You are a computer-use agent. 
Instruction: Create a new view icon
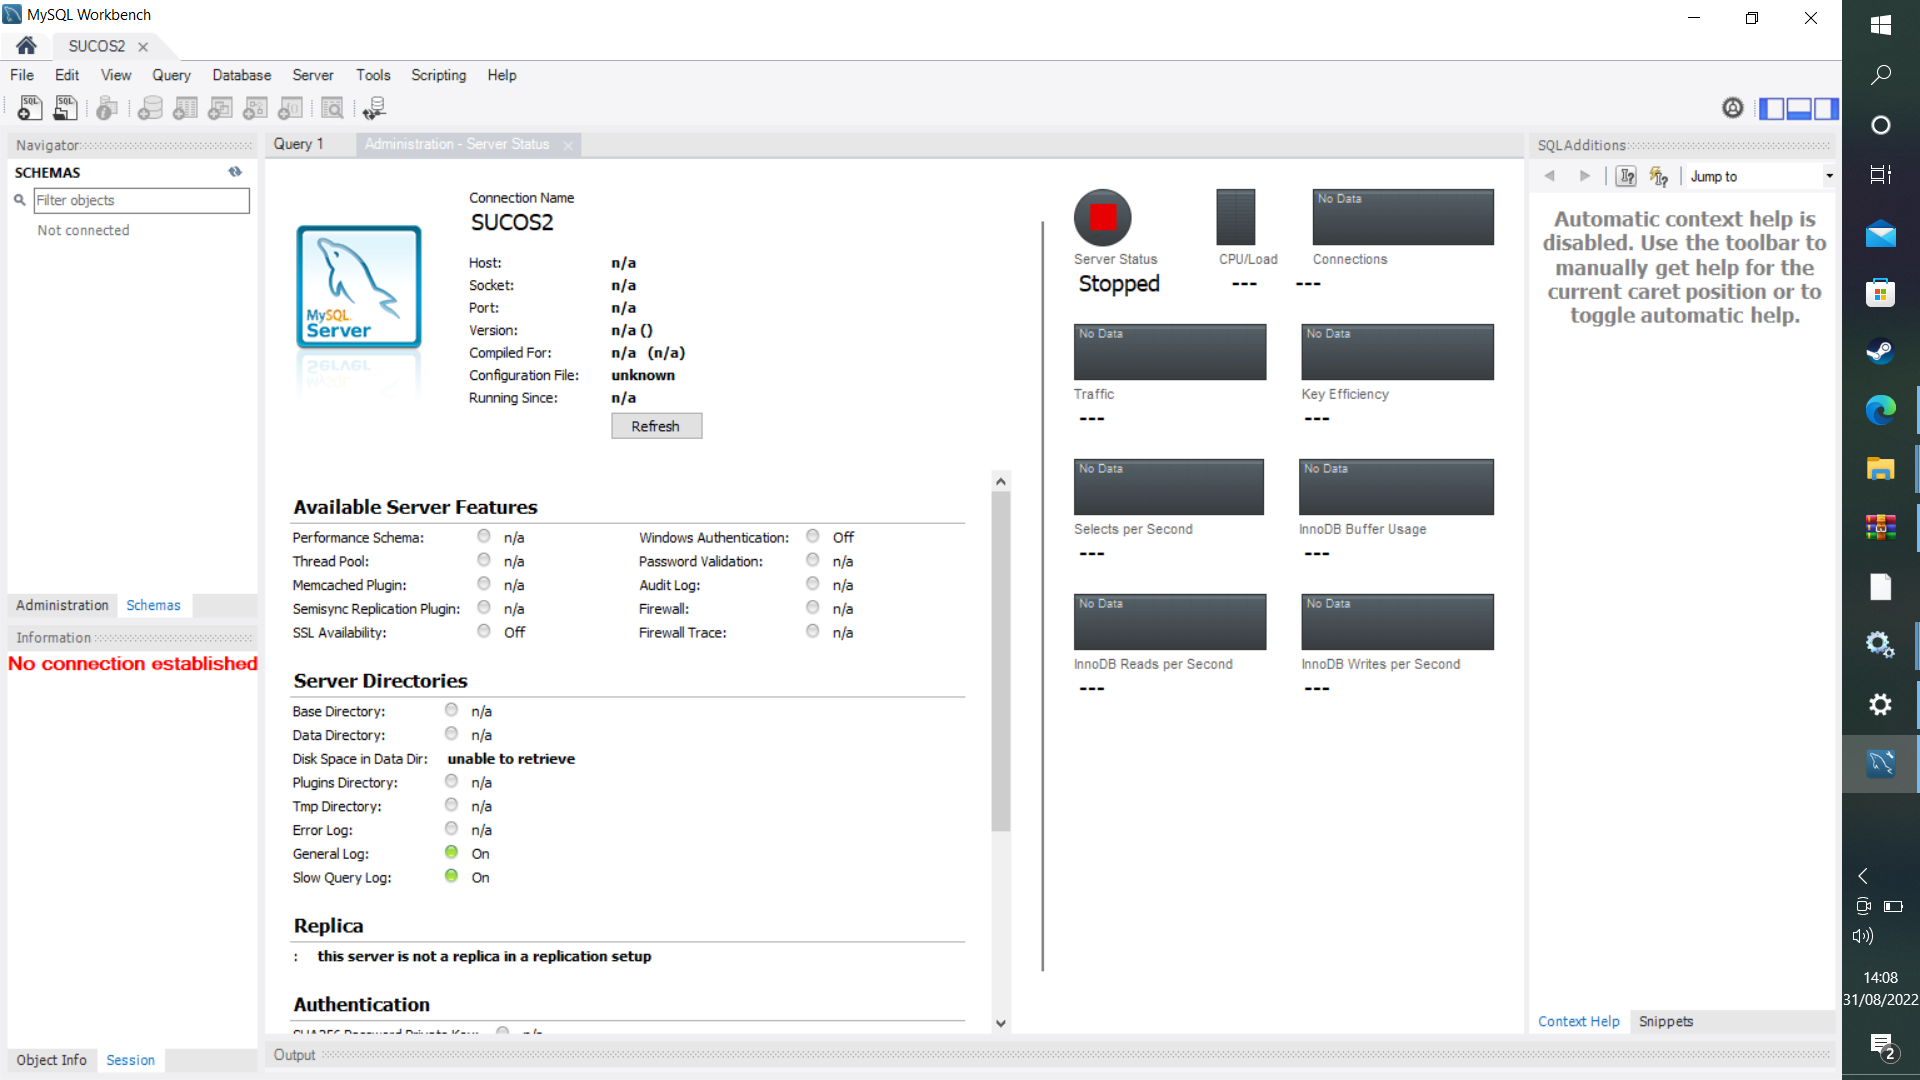(x=220, y=108)
